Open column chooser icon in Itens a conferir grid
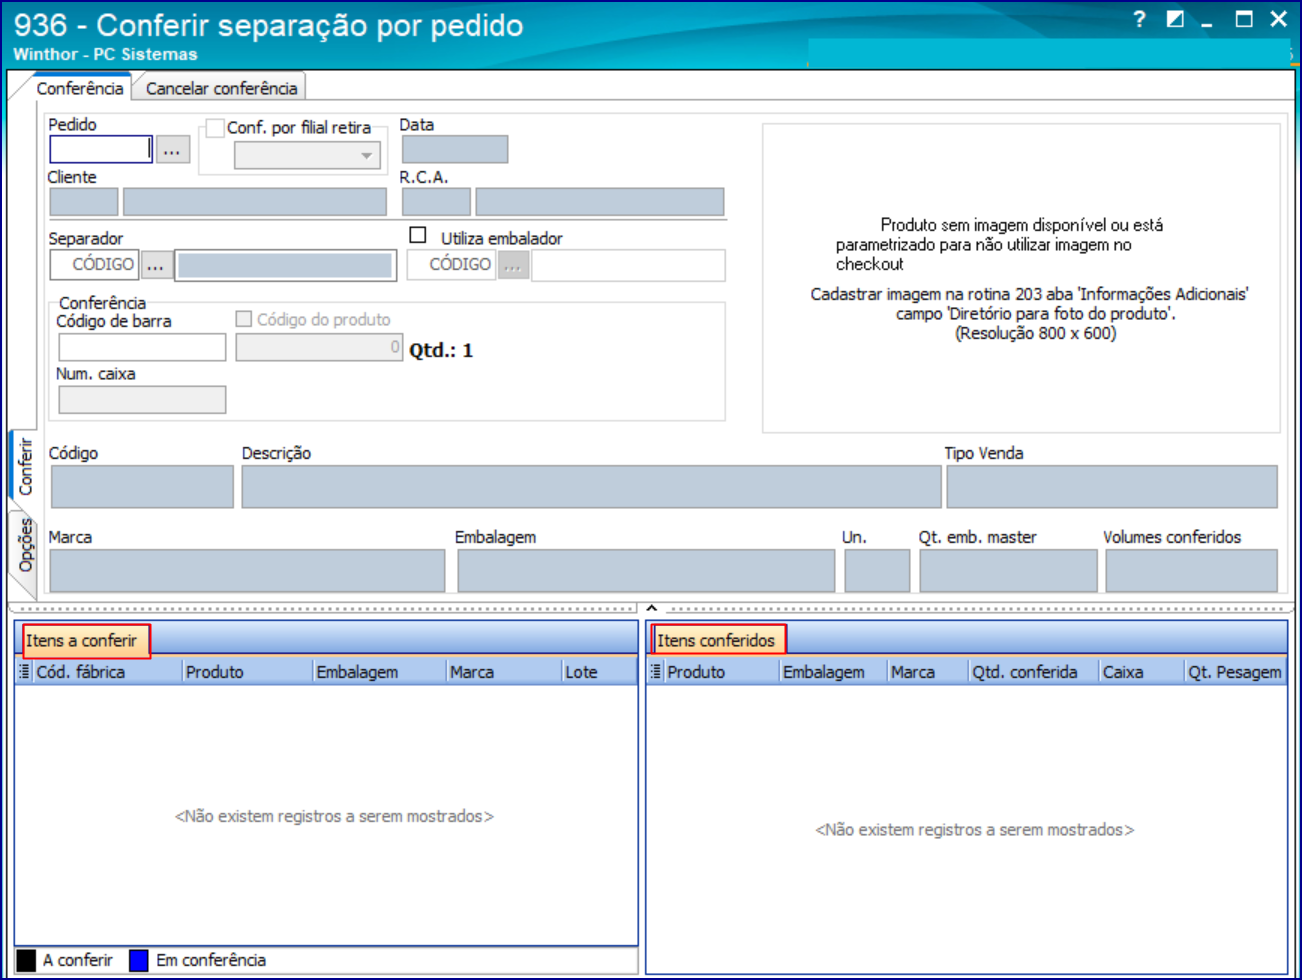 click(x=25, y=672)
